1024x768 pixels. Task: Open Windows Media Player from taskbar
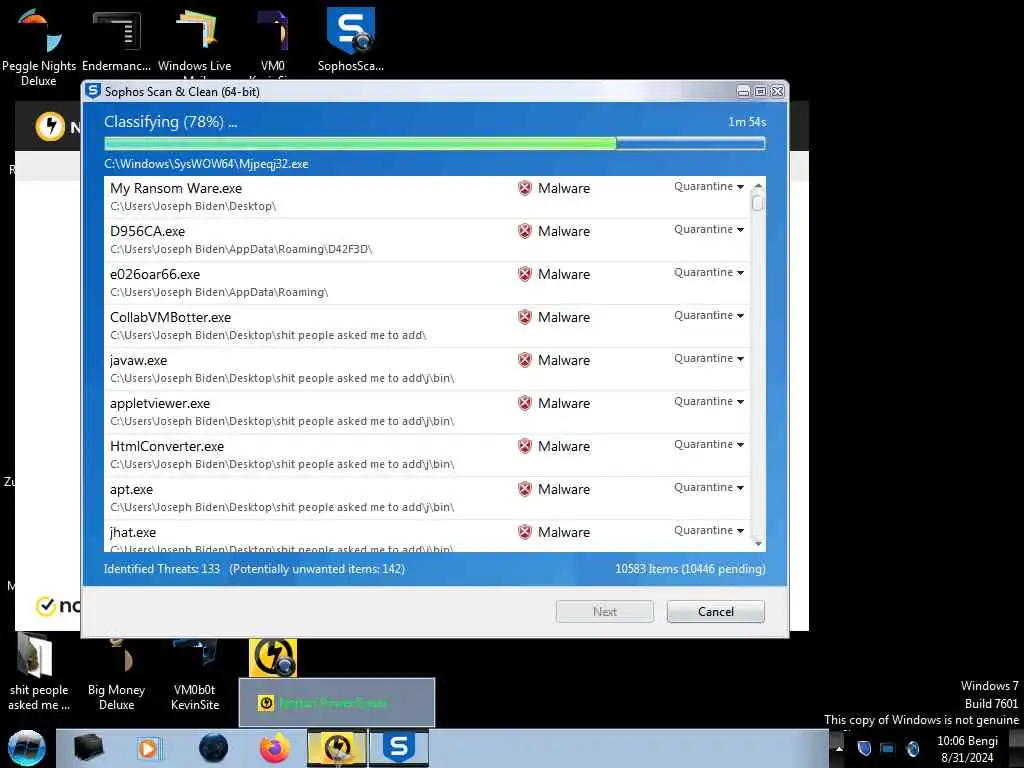pyautogui.click(x=148, y=748)
